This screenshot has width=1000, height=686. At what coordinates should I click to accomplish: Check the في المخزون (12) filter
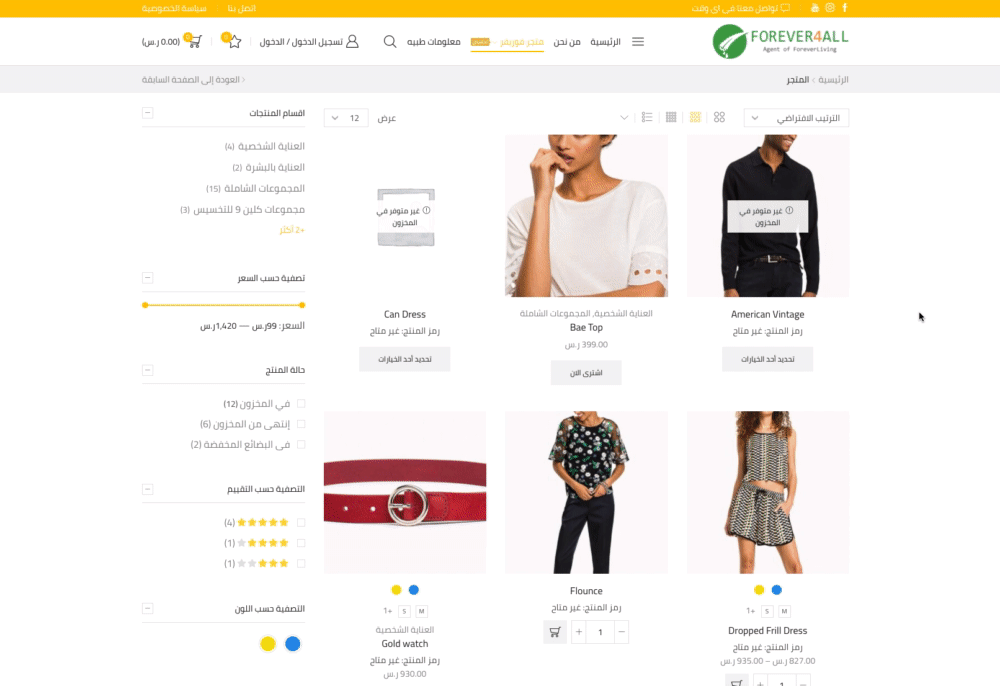click(x=301, y=404)
